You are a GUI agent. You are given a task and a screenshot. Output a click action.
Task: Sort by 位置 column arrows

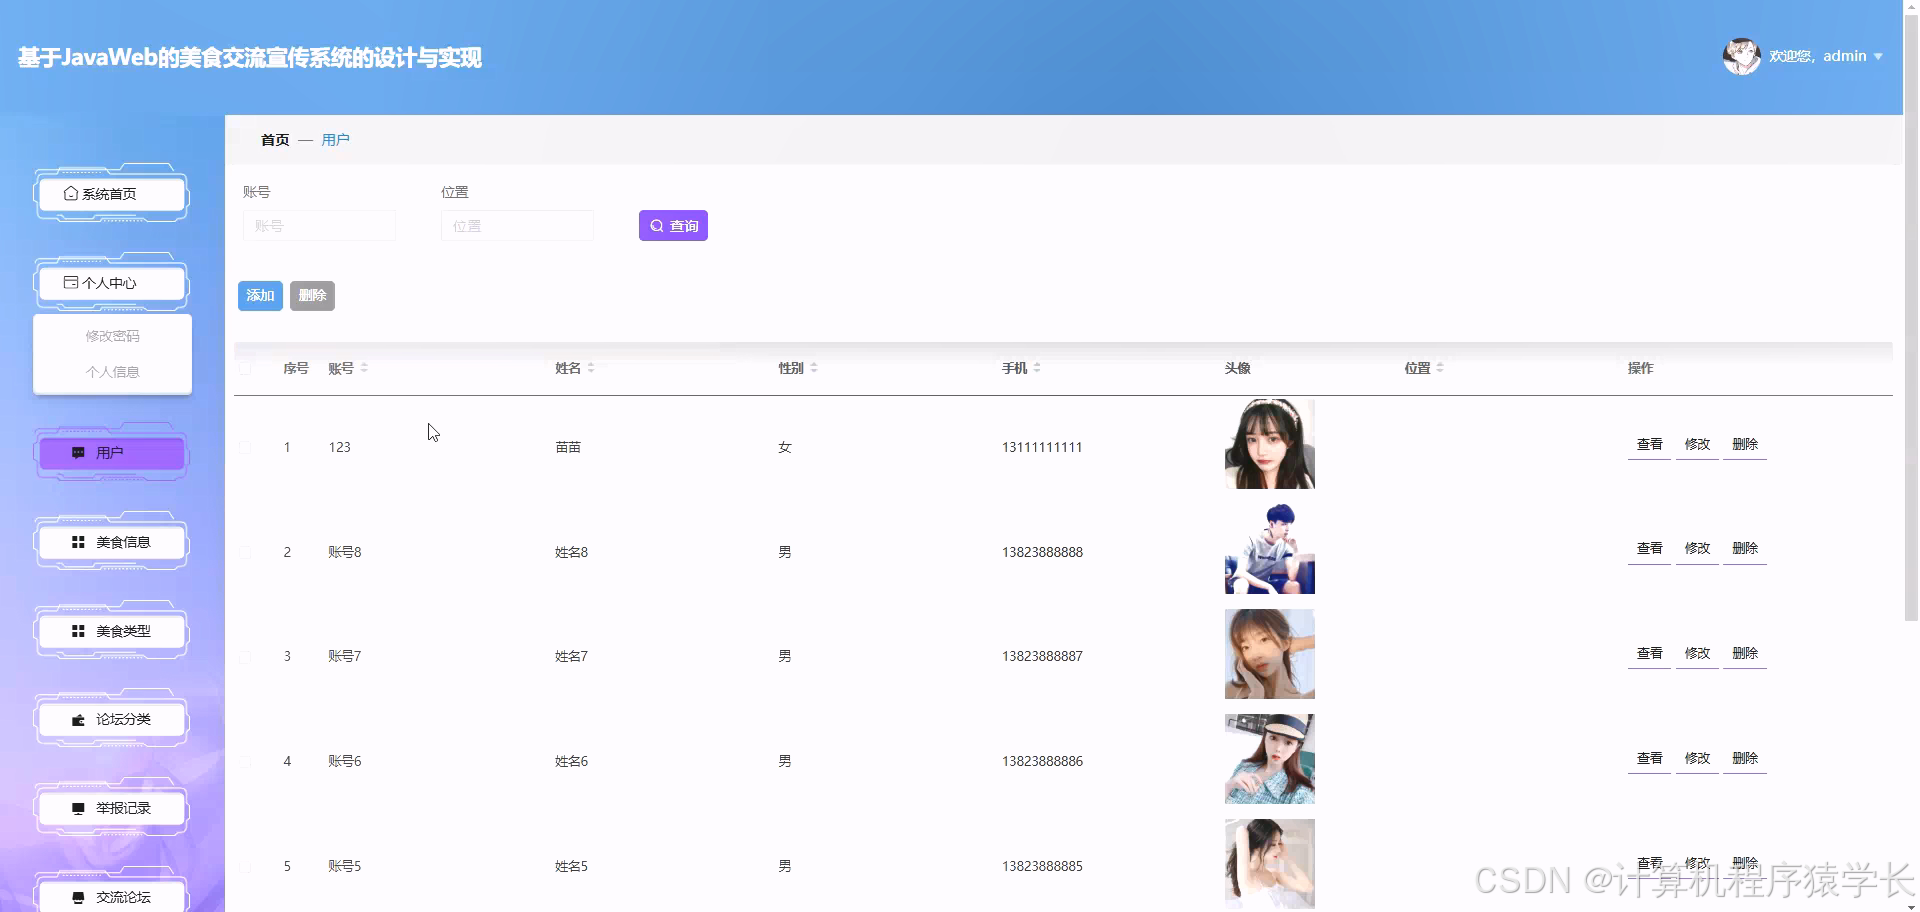tap(1440, 368)
